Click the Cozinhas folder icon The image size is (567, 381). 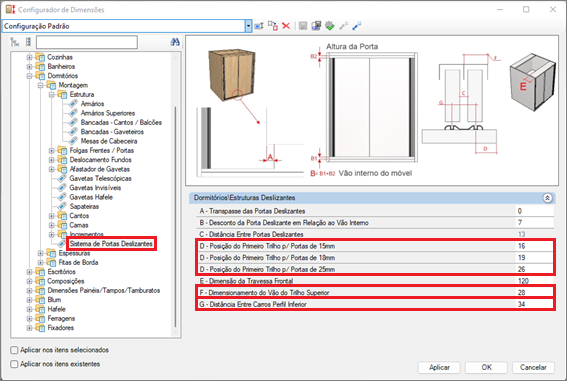point(40,57)
